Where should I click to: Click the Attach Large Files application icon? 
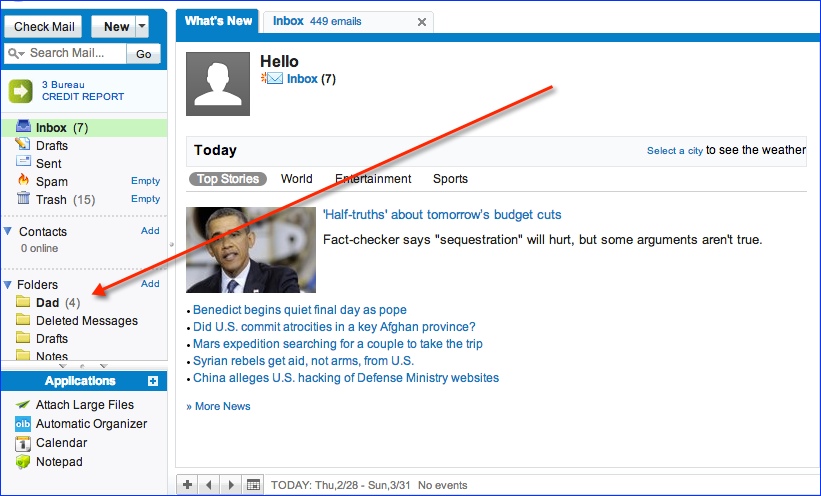tap(23, 405)
